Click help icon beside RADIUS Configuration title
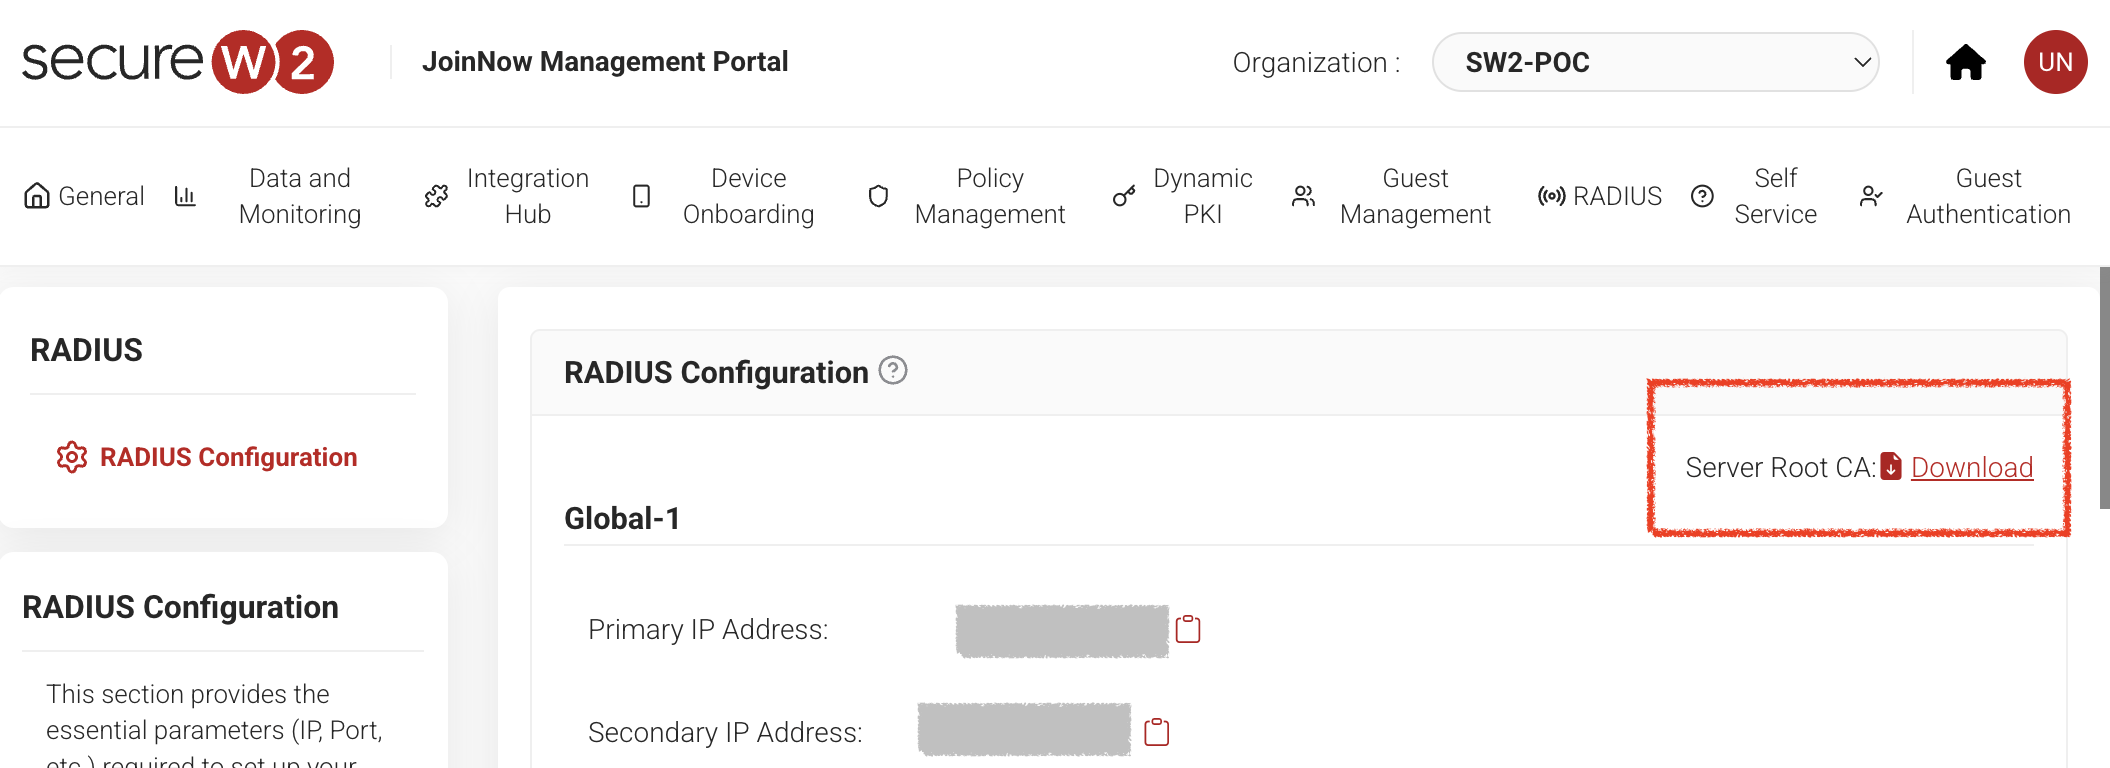2110x768 pixels. pyautogui.click(x=893, y=371)
